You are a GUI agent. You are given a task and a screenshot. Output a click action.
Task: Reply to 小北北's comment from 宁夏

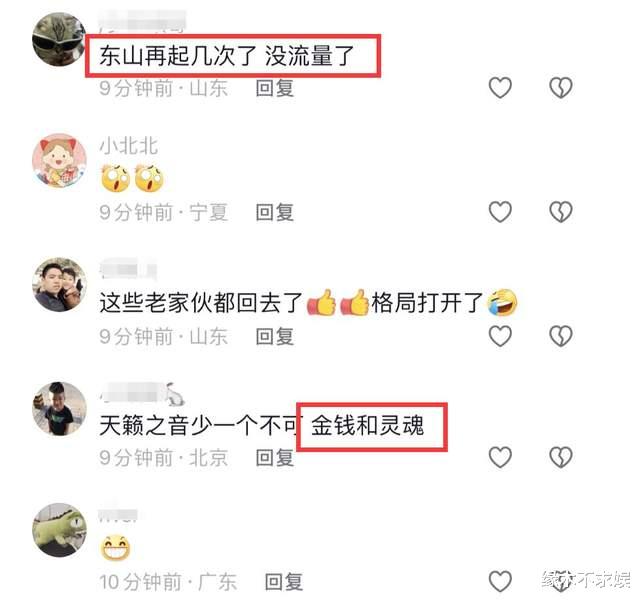[275, 212]
